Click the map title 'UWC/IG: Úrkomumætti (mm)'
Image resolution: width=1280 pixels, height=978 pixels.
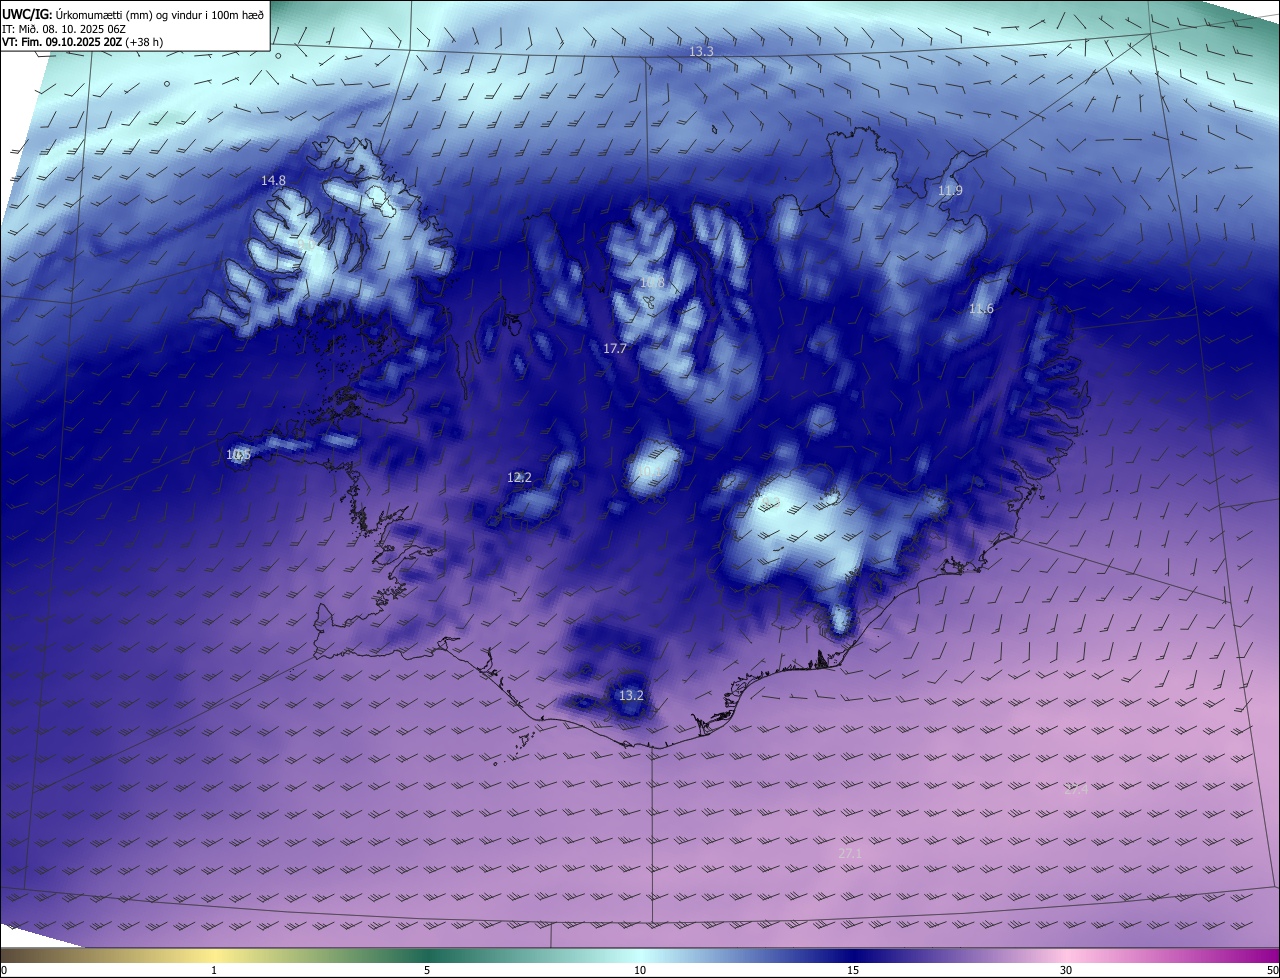click(77, 14)
